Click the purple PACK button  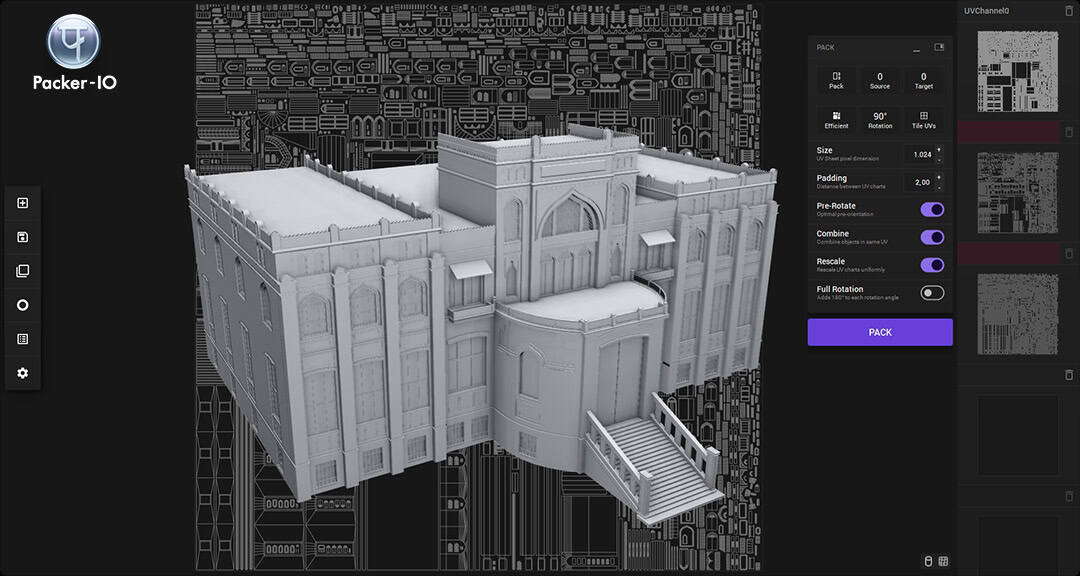pyautogui.click(x=880, y=332)
